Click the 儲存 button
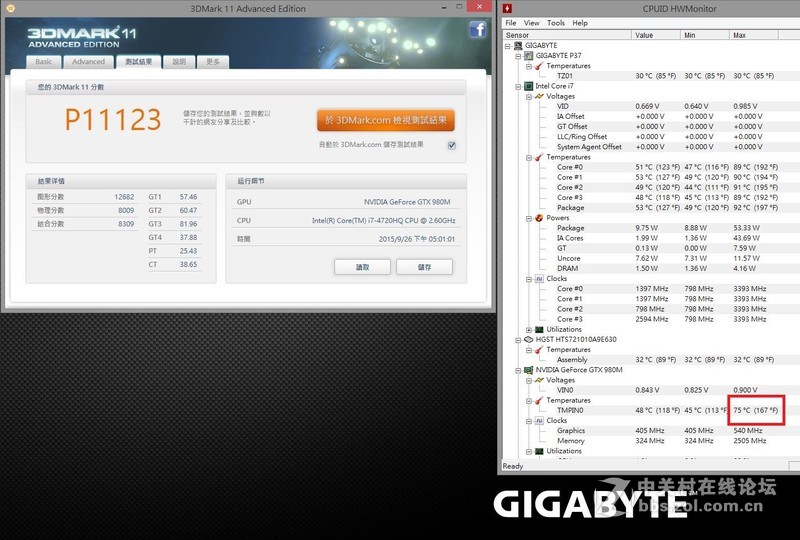 424,267
